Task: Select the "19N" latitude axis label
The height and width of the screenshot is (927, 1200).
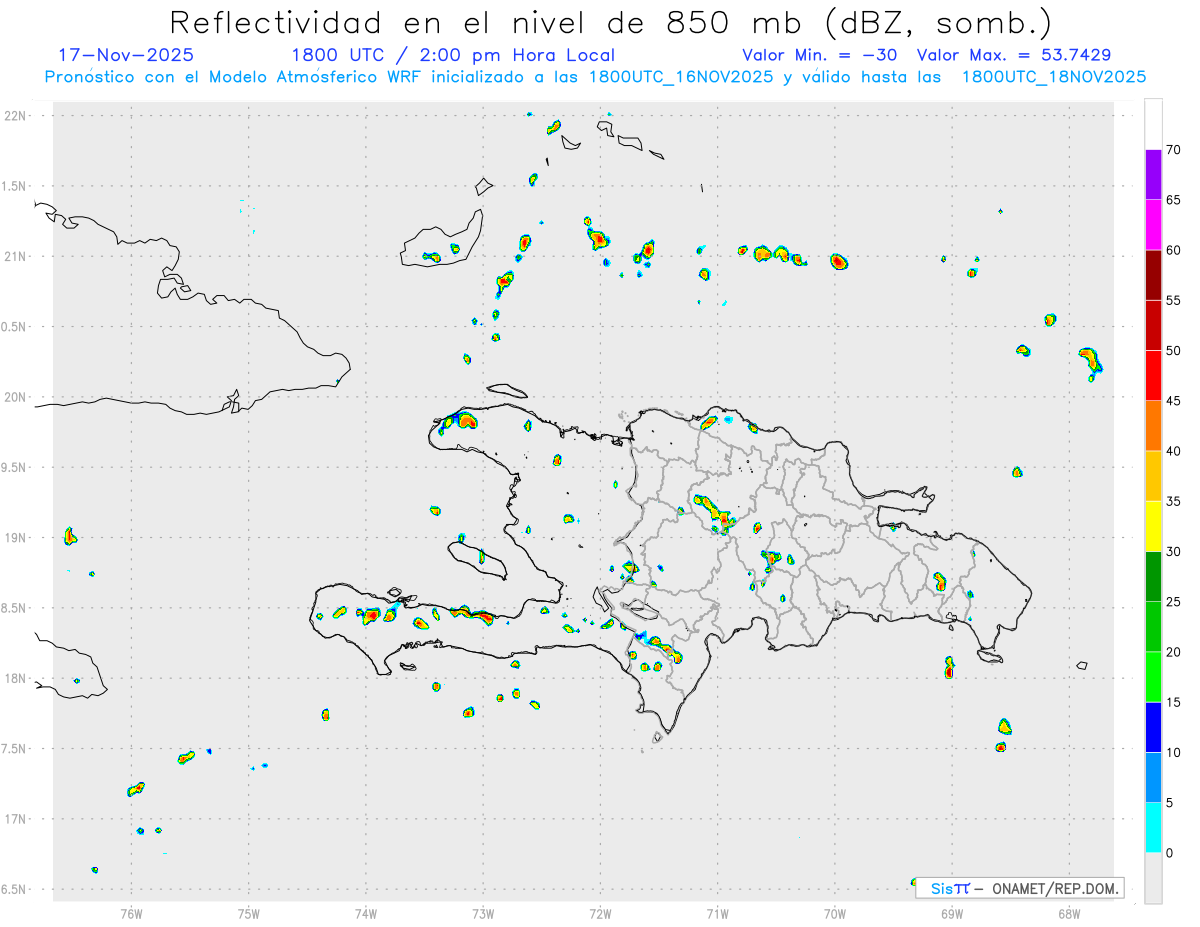Action: click(x=17, y=538)
